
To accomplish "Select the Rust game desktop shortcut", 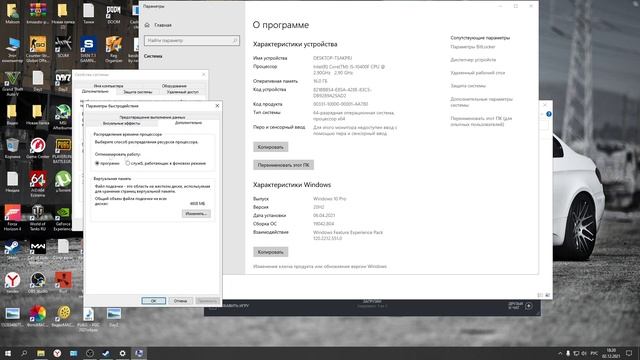I will pos(63,282).
